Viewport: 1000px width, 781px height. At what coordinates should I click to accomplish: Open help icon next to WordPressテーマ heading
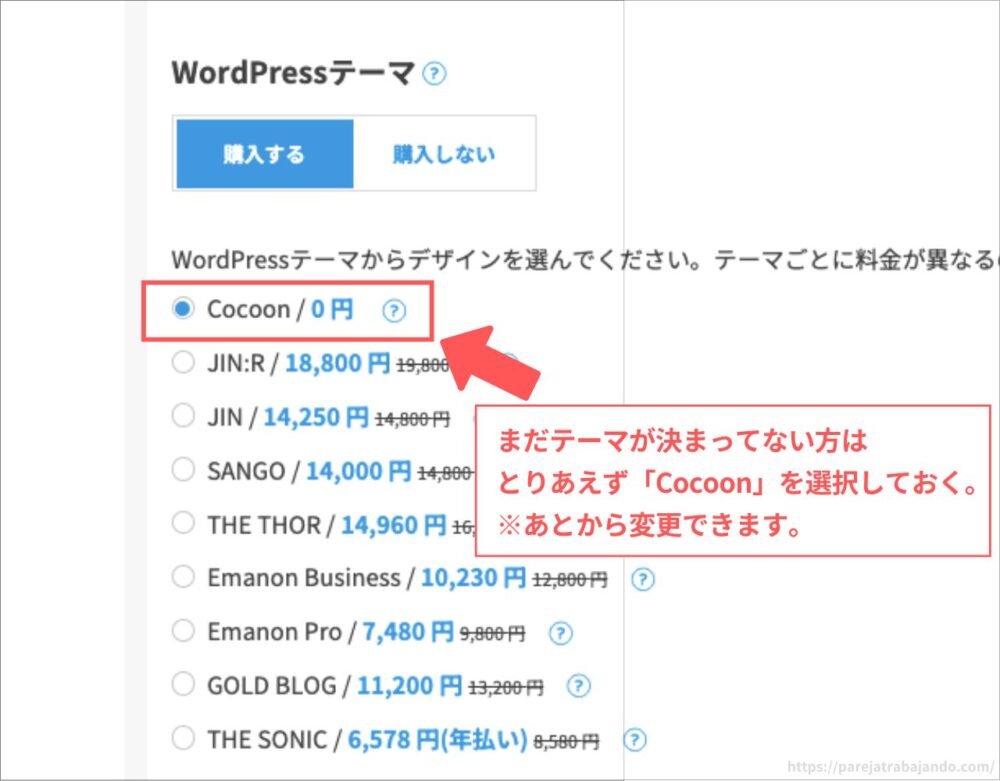tap(435, 73)
